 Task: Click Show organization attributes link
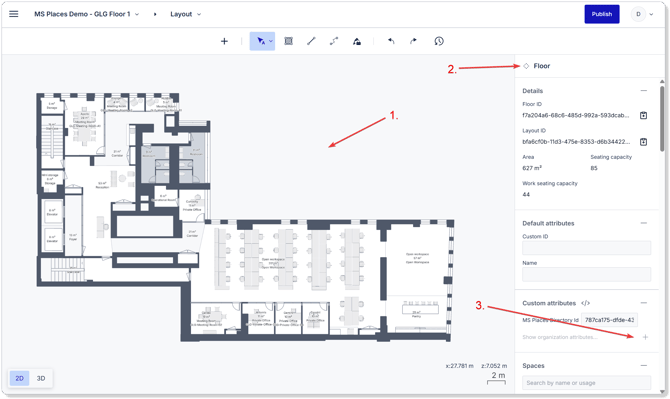[x=560, y=337]
